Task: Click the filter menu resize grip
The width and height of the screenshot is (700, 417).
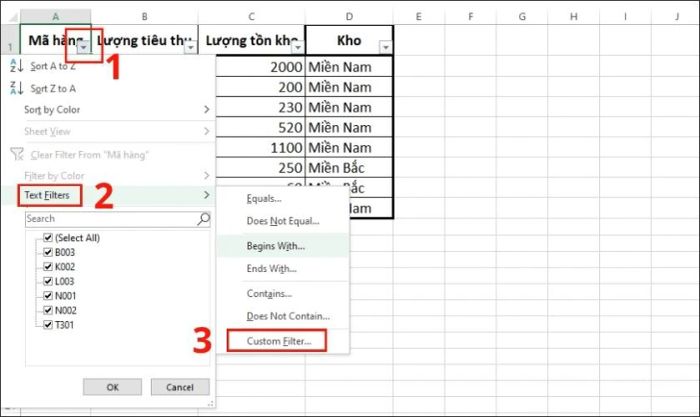Action: [x=210, y=404]
